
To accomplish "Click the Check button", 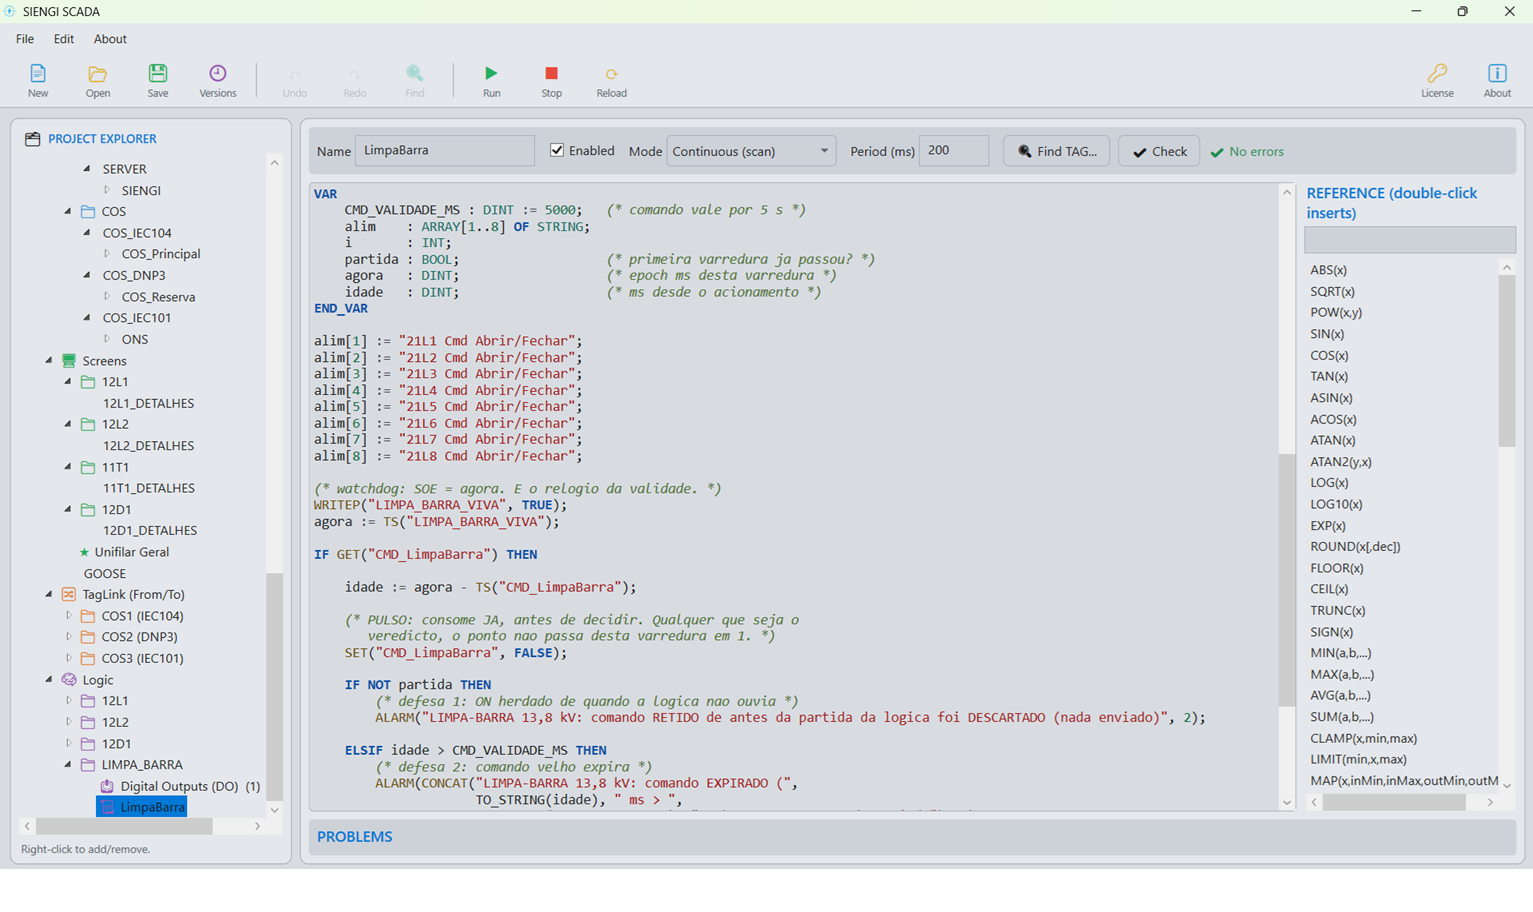I will pyautogui.click(x=1158, y=151).
